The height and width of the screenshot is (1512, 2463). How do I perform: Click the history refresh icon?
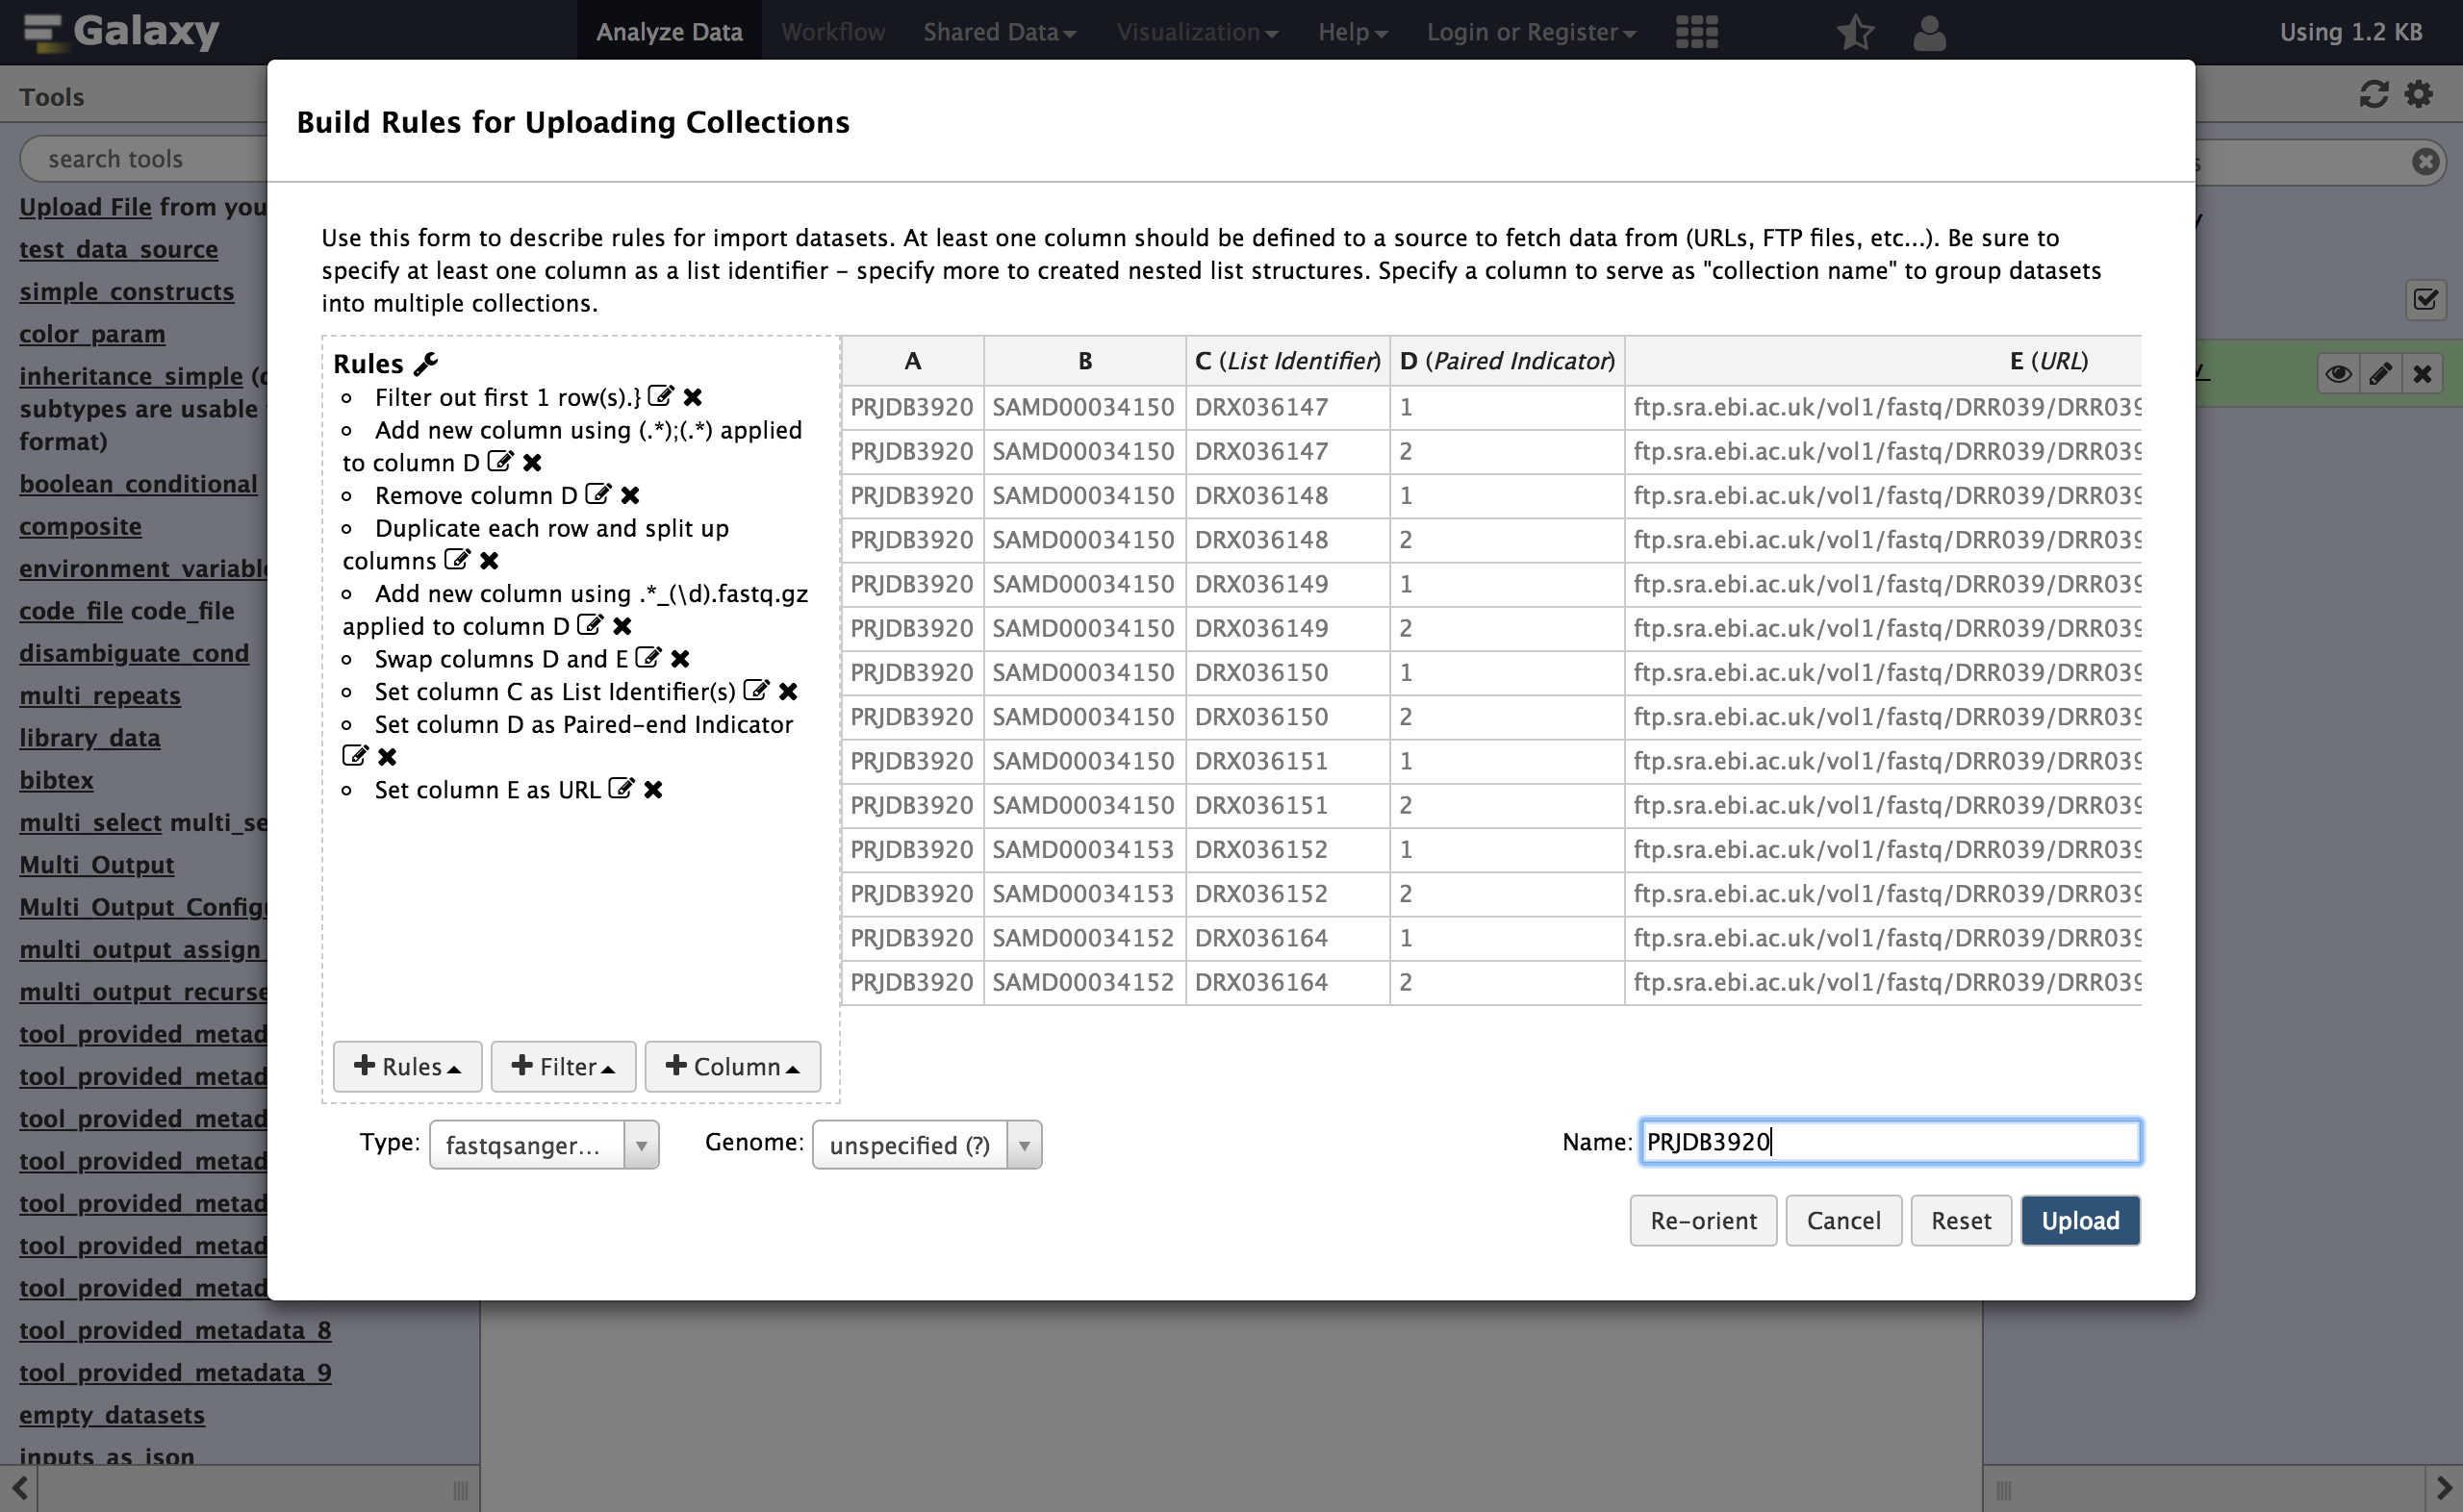click(2373, 94)
